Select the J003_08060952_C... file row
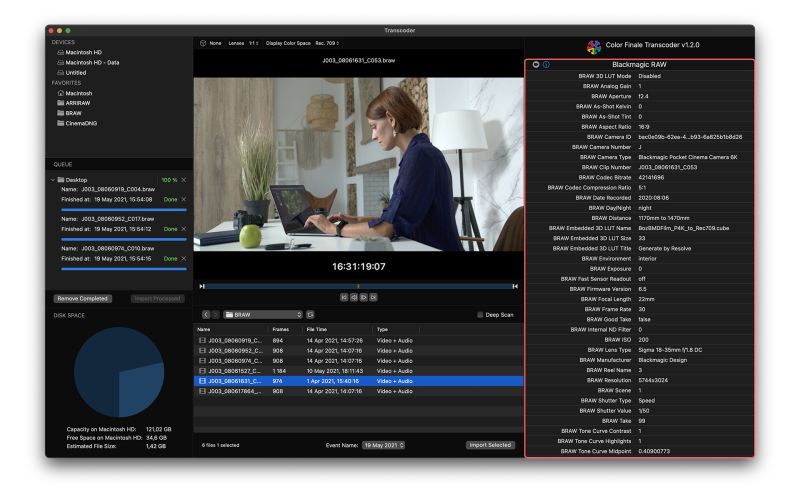The width and height of the screenshot is (800, 487). pyautogui.click(x=358, y=351)
